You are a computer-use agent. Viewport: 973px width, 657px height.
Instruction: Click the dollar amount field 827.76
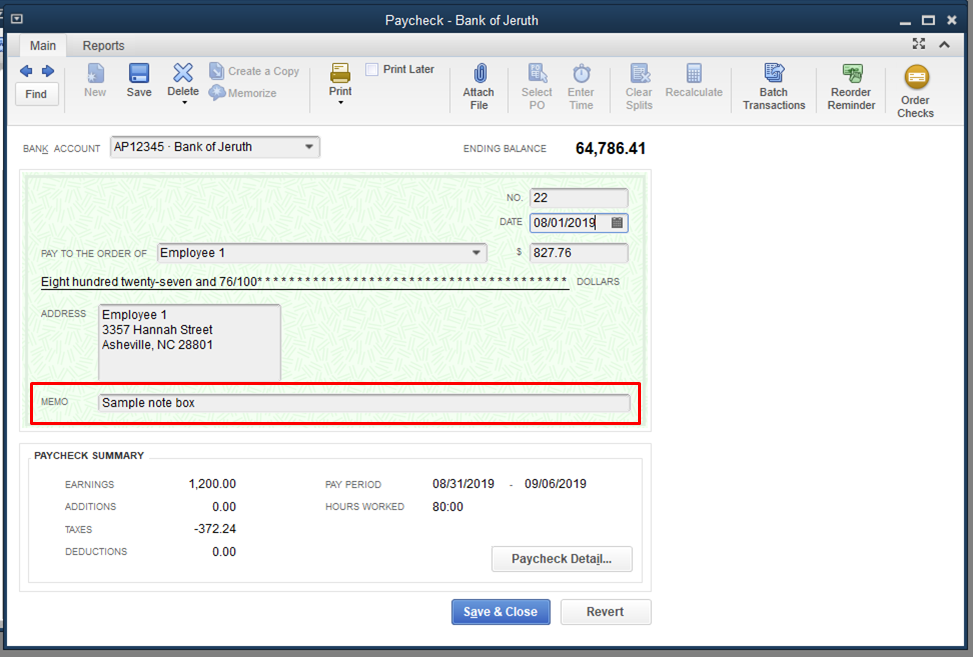pos(579,253)
